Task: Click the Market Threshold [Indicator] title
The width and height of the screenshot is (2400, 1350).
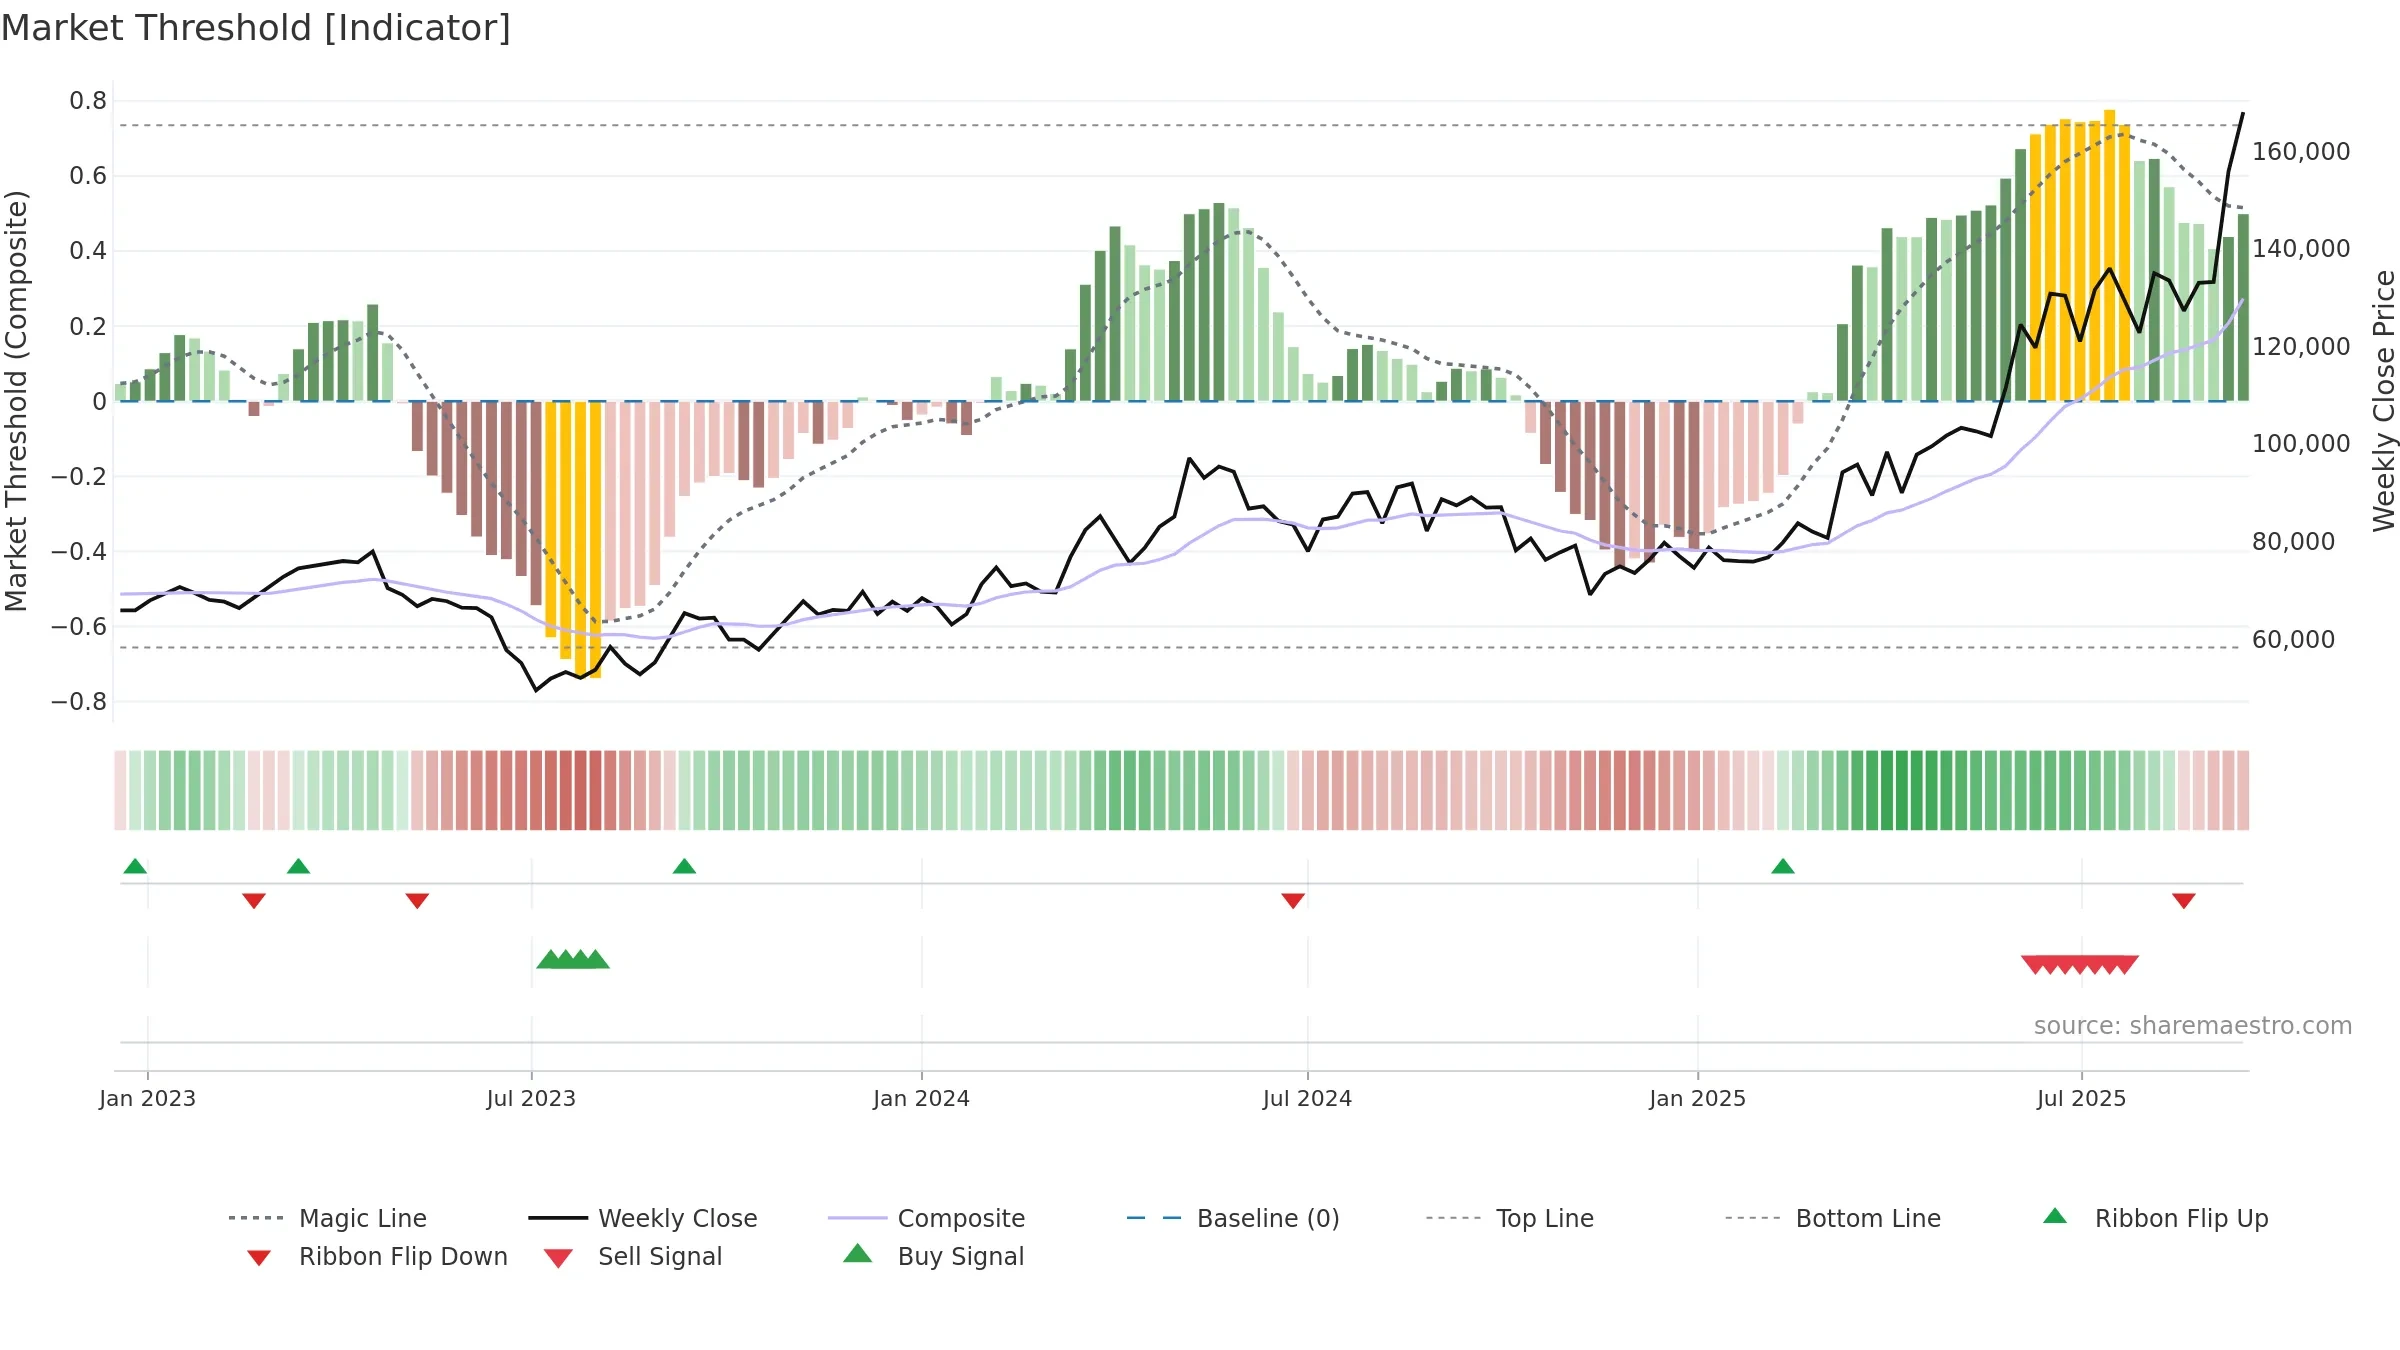Action: coord(256,28)
